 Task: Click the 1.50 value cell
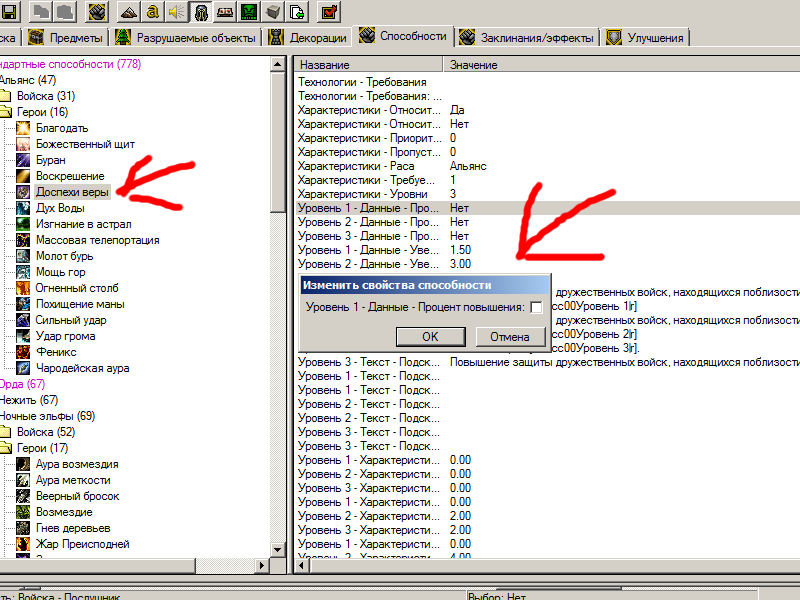pos(460,250)
